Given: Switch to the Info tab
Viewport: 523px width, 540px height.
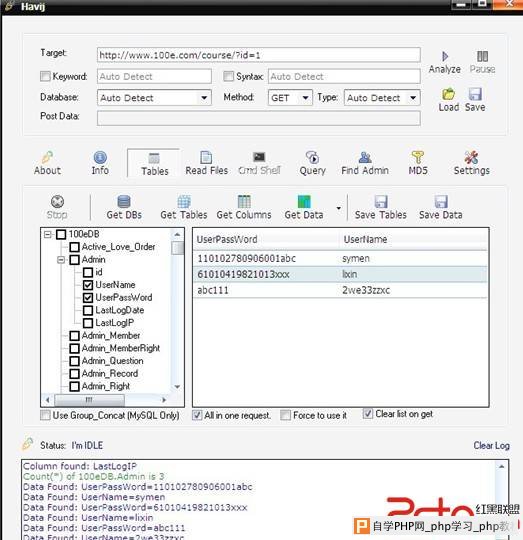Looking at the screenshot, I should click(x=100, y=163).
